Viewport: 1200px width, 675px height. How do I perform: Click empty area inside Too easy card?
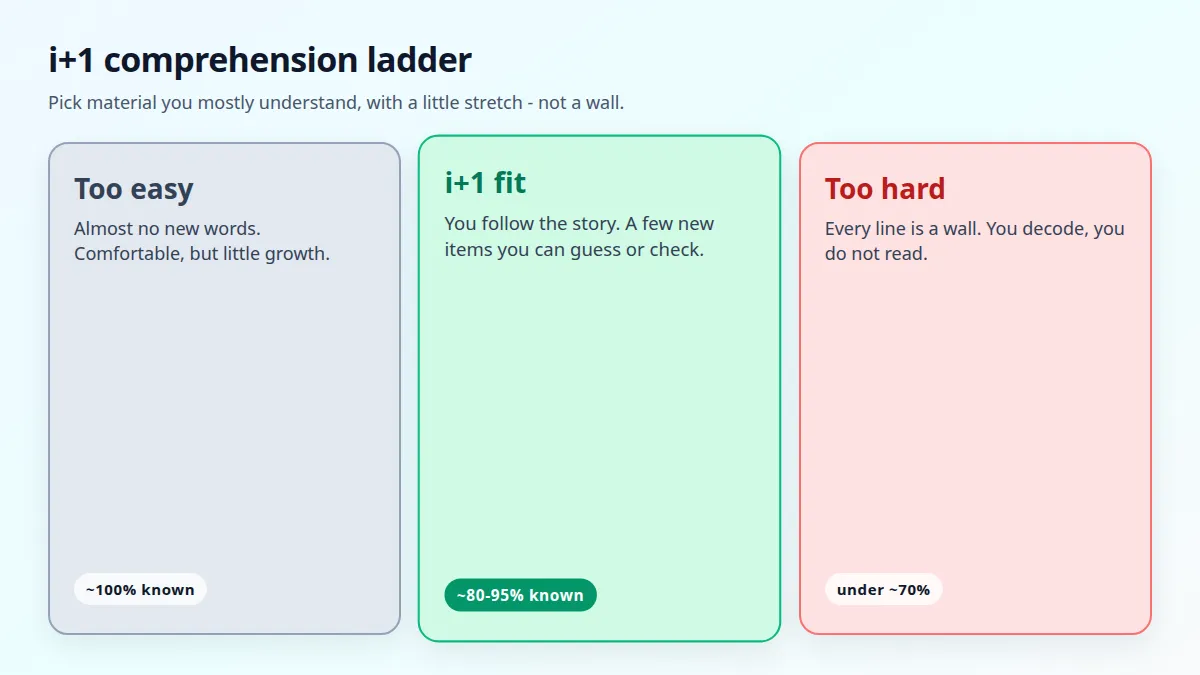[224, 420]
